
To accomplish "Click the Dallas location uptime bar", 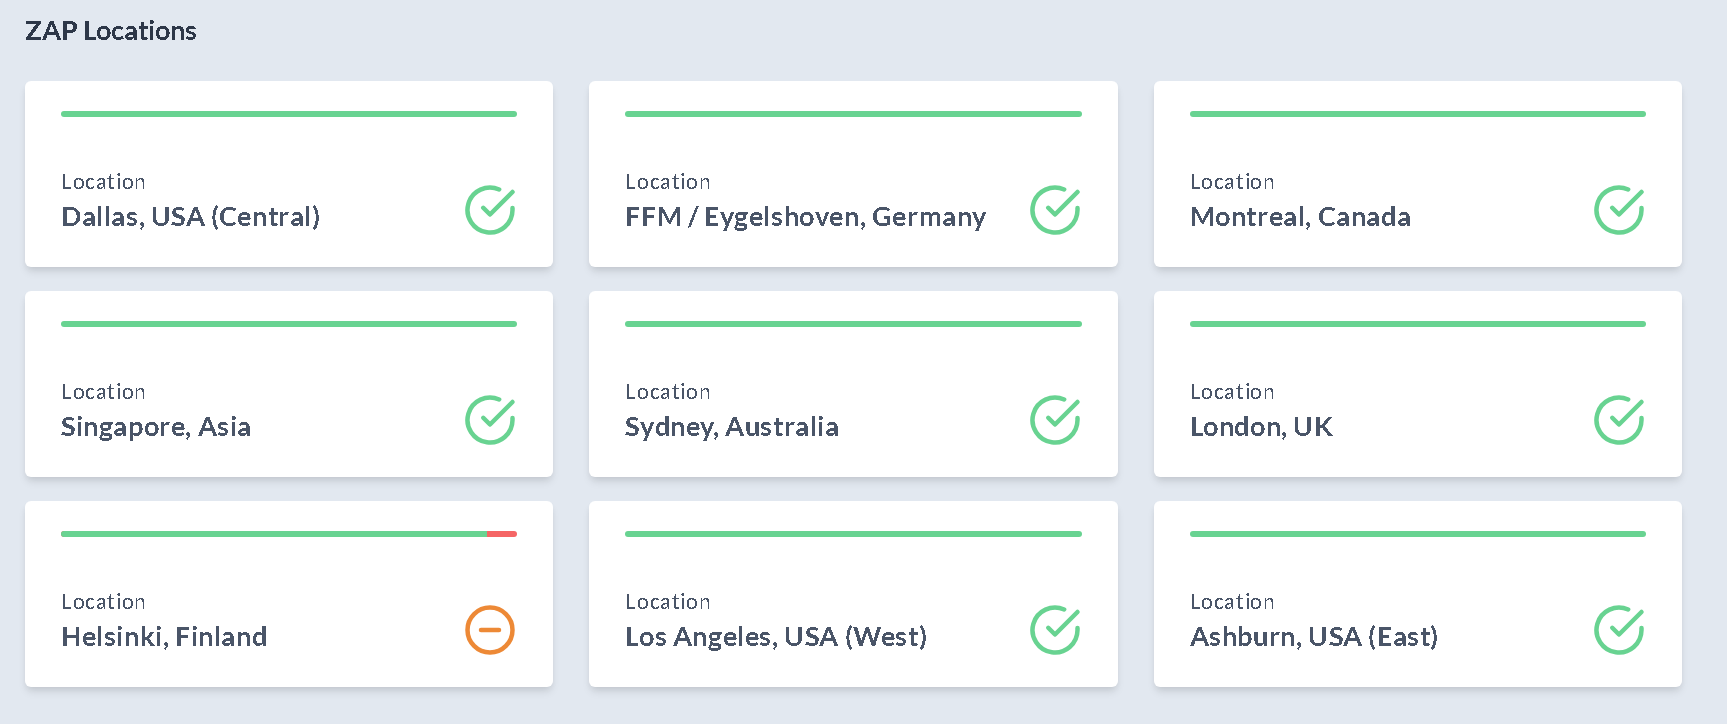I will point(288,114).
